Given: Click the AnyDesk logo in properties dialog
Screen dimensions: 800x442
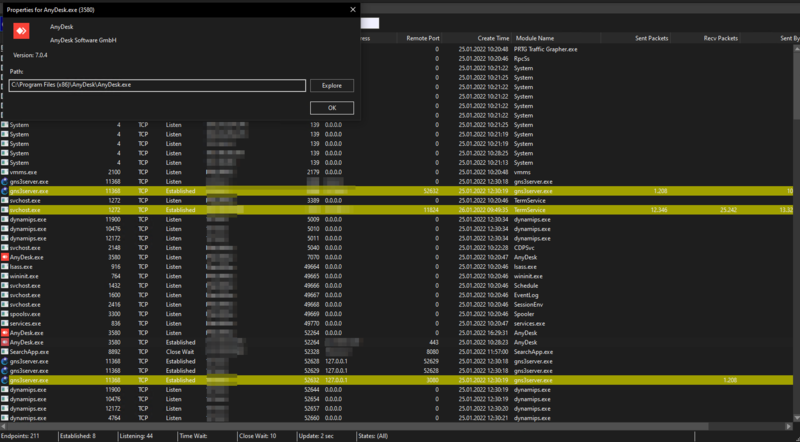Looking at the screenshot, I should coord(20,31).
